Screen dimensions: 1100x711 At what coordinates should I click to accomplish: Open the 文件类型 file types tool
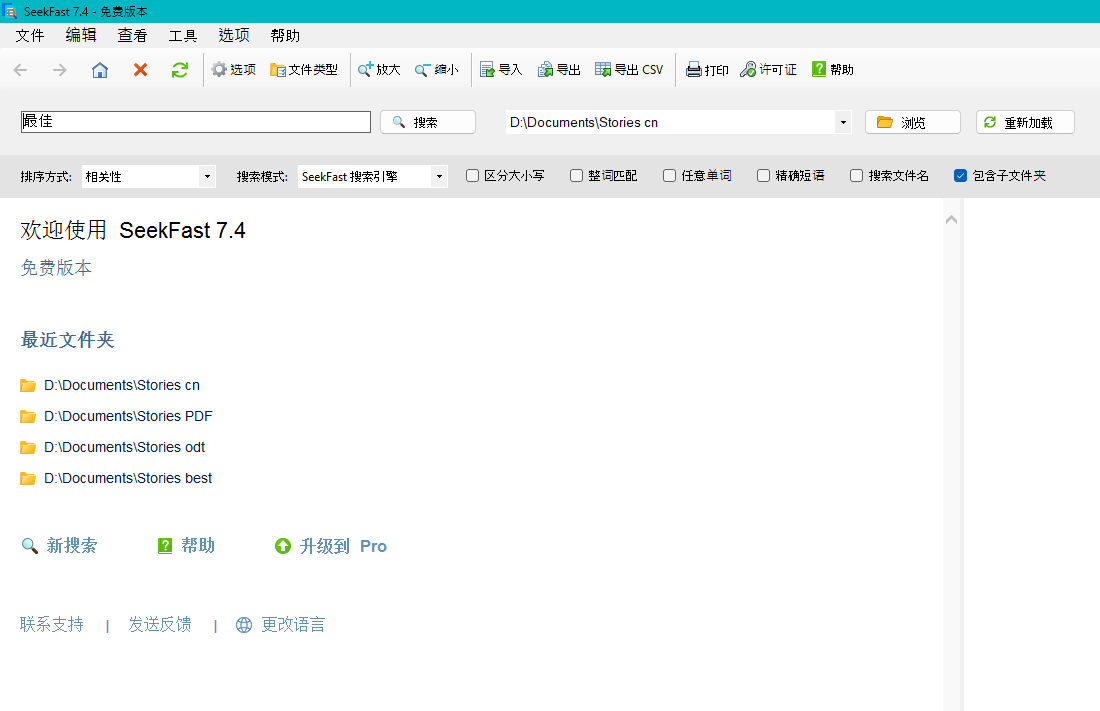[304, 69]
